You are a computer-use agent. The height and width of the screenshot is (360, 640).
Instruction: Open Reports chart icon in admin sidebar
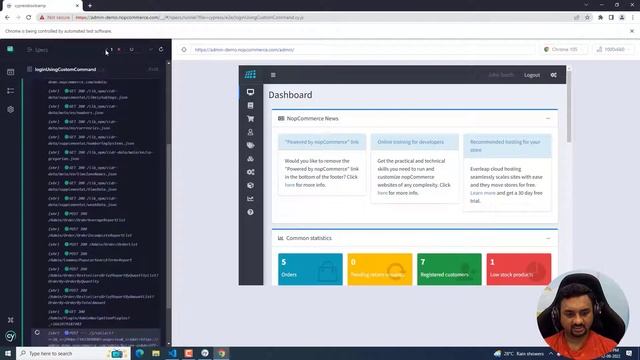tap(250, 199)
